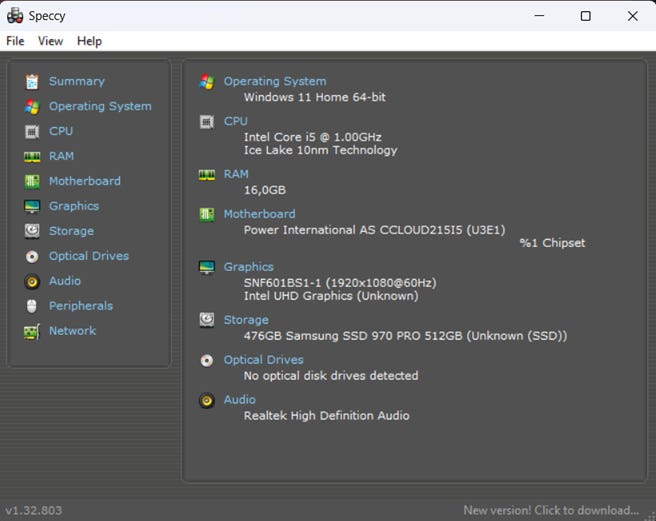Open Network section from sidebar

(72, 331)
